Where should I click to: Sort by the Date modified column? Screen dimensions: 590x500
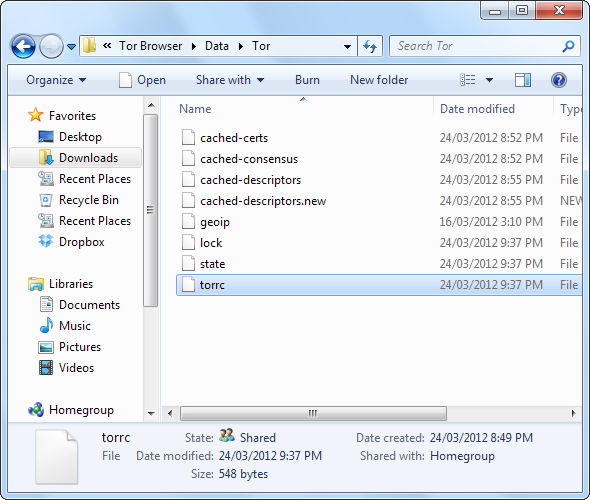click(477, 109)
